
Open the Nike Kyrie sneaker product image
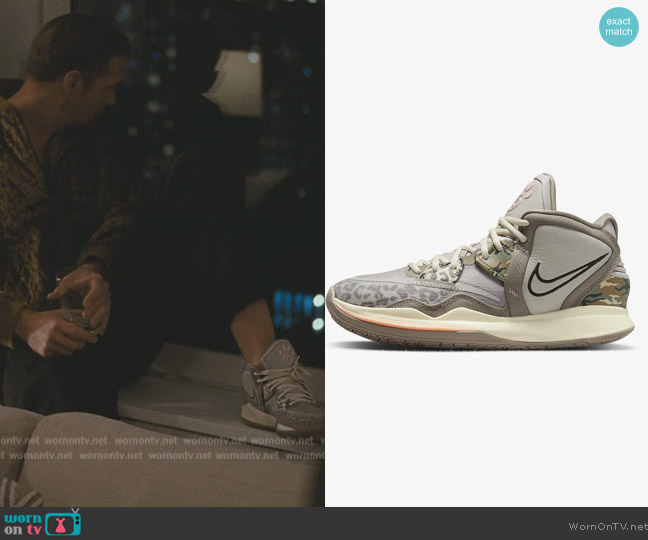tap(480, 262)
